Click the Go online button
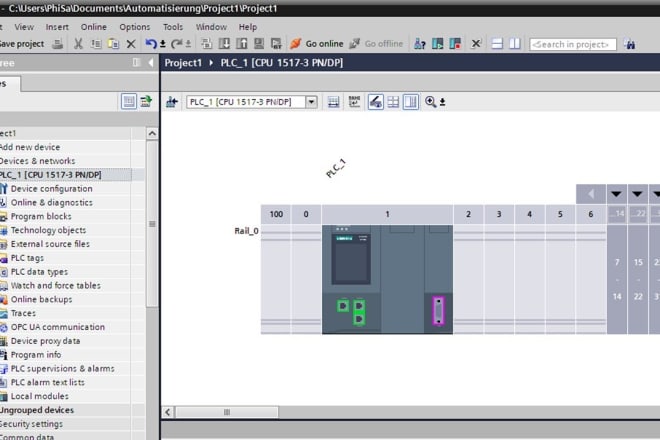Viewport: 660px width, 440px height. 317,44
